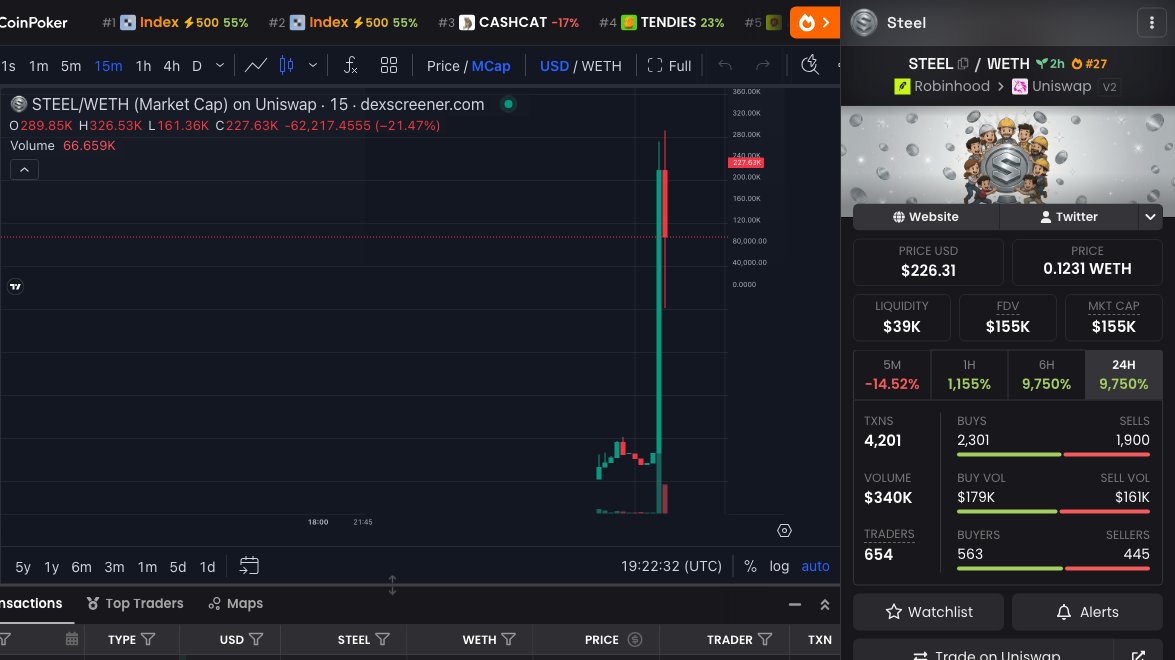Collapse the chart legend with caret button
1175x660 pixels.
click(24, 170)
